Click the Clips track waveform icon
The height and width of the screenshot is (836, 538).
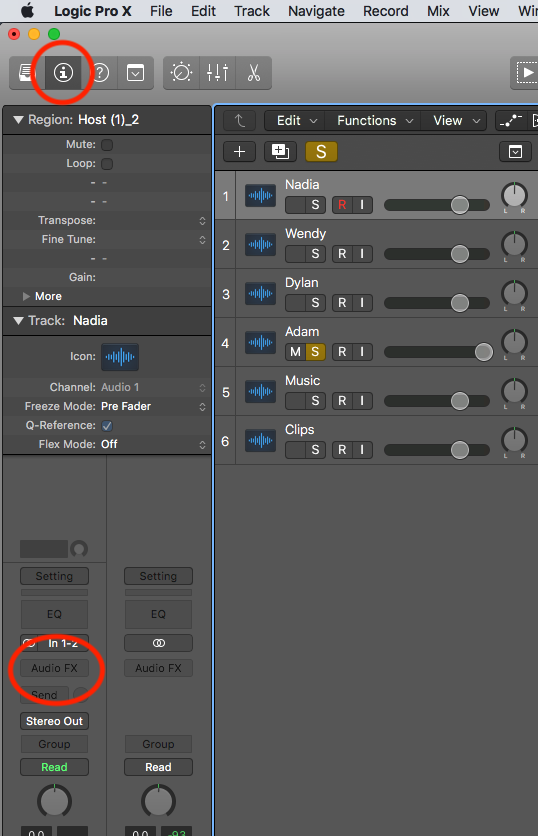coord(260,441)
